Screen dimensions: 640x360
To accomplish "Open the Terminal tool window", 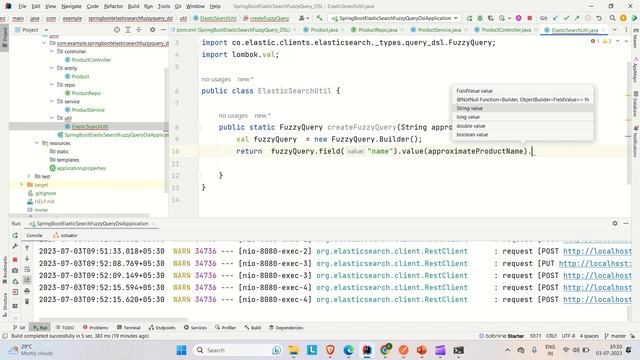I will [129, 328].
